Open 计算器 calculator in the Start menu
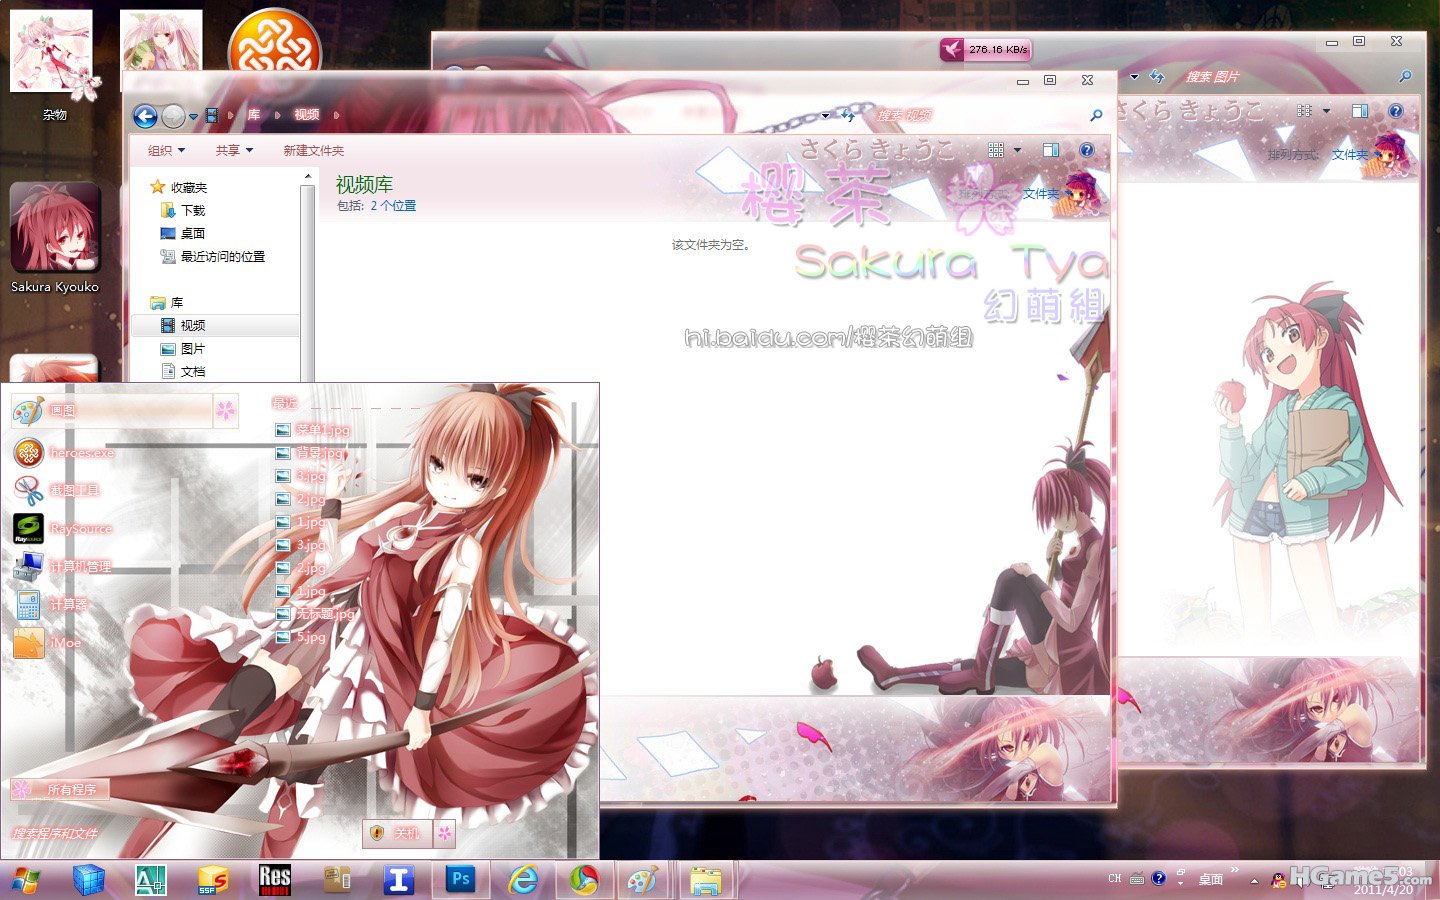 click(68, 604)
